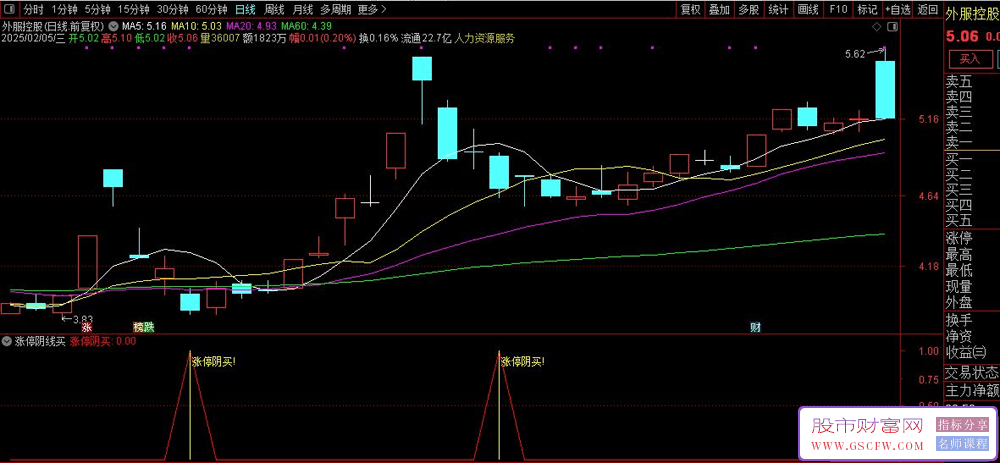1000x463 pixels.
Task: Click the 财 financial marker icon
Action: 755,328
